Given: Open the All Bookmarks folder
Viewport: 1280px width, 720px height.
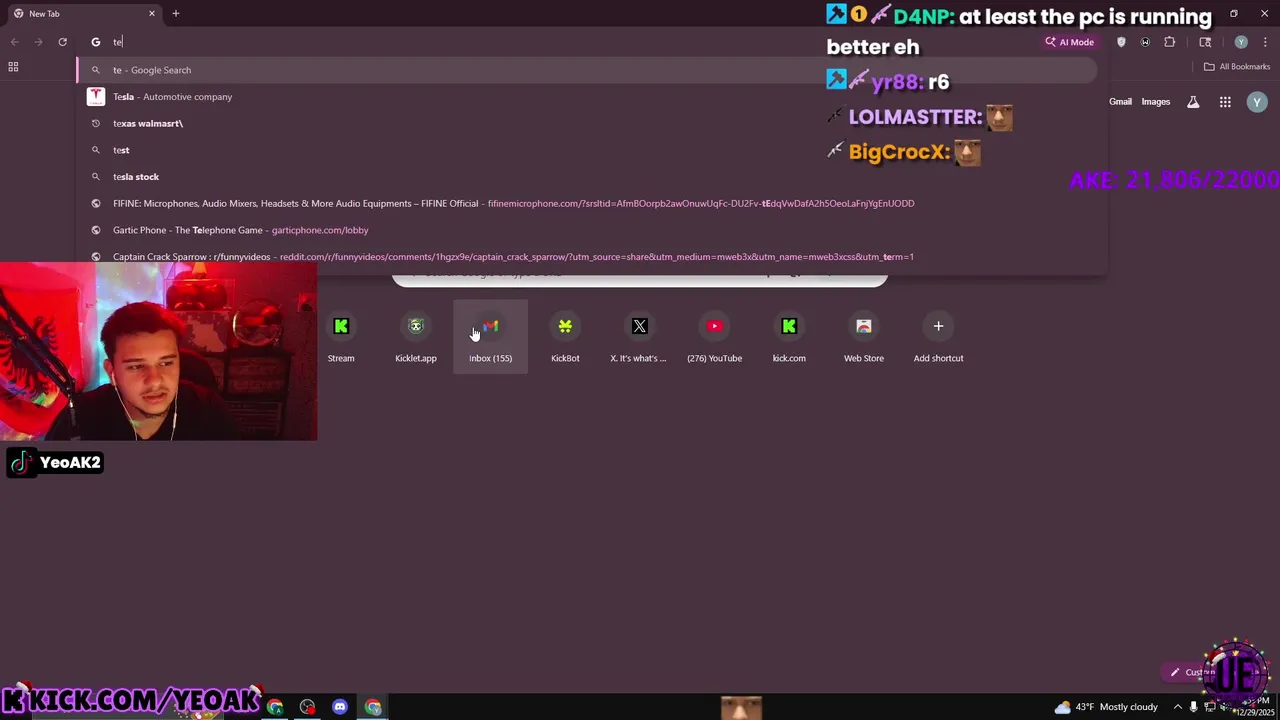Looking at the screenshot, I should pos(1237,67).
